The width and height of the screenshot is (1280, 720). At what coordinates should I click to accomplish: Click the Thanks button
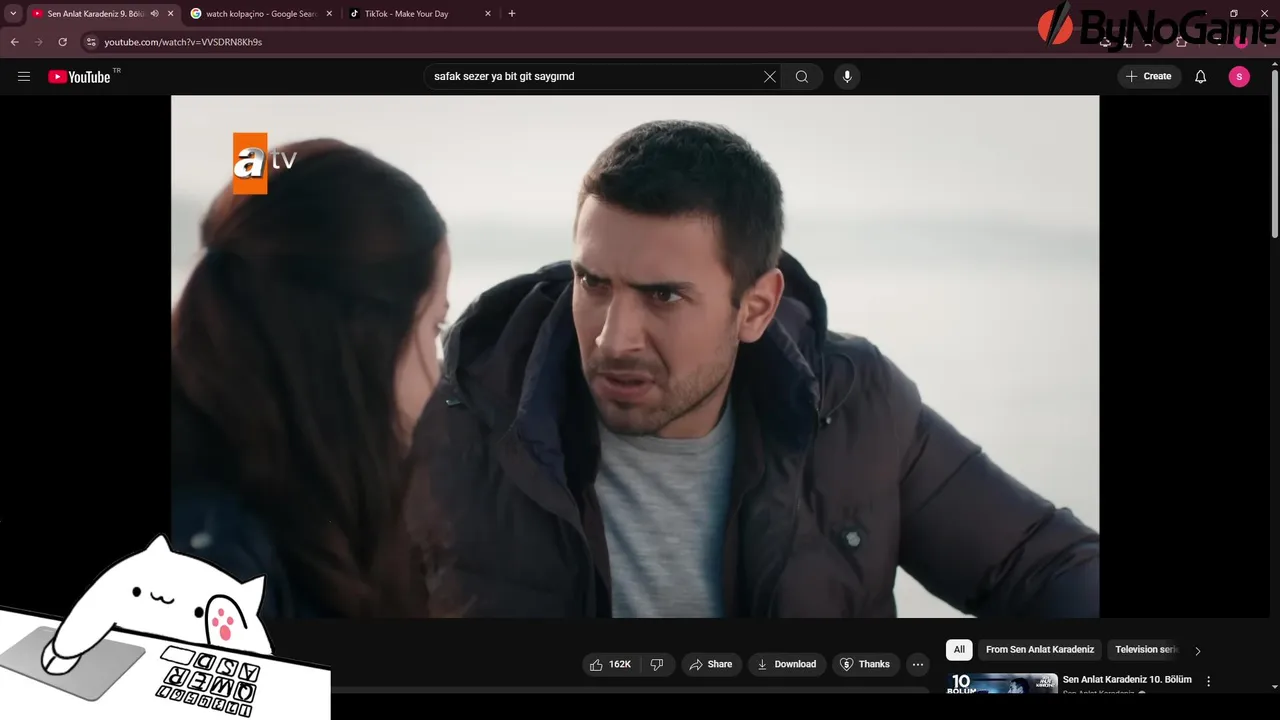(x=865, y=664)
